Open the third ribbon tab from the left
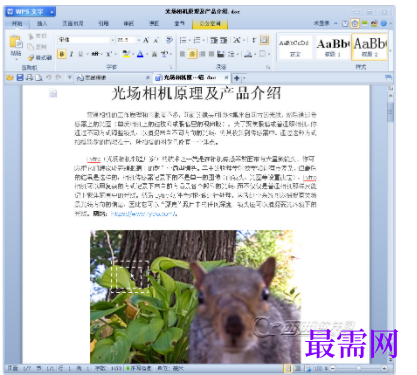Viewport: 417px width, 375px height. point(73,24)
